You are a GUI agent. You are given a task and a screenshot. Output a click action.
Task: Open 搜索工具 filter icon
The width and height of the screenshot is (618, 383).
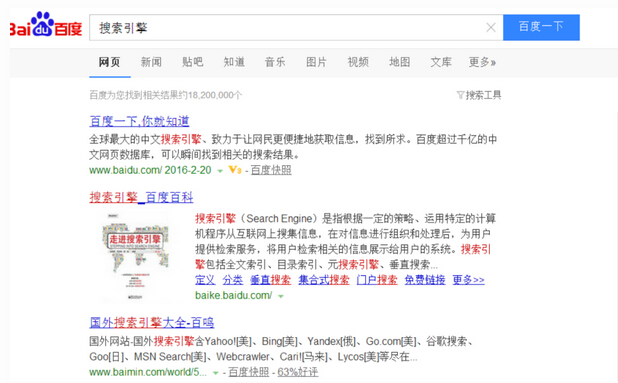[x=460, y=95]
